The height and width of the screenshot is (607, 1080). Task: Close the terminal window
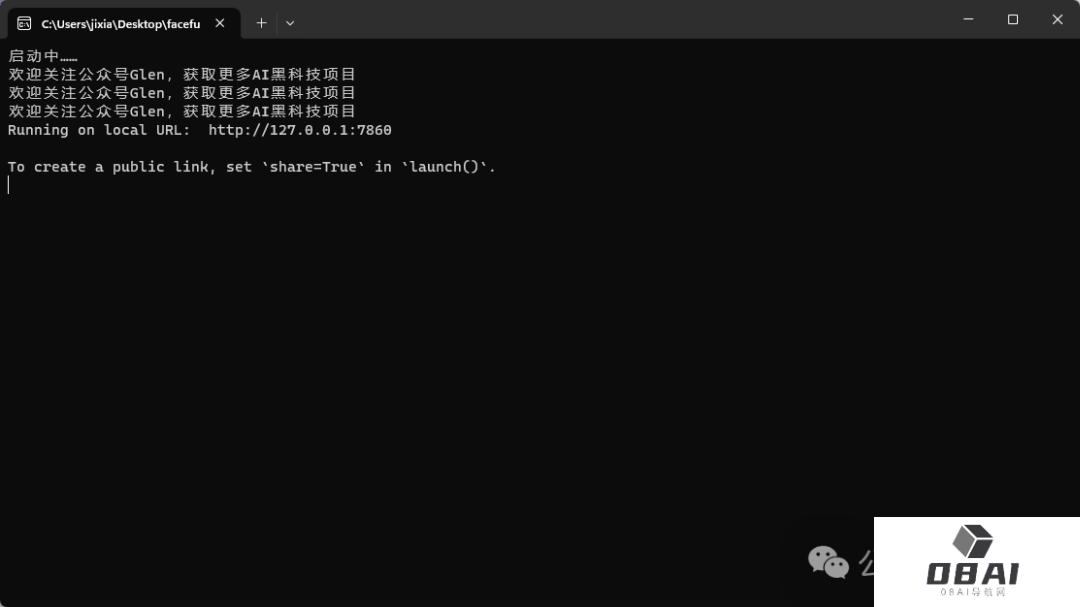(x=1057, y=19)
